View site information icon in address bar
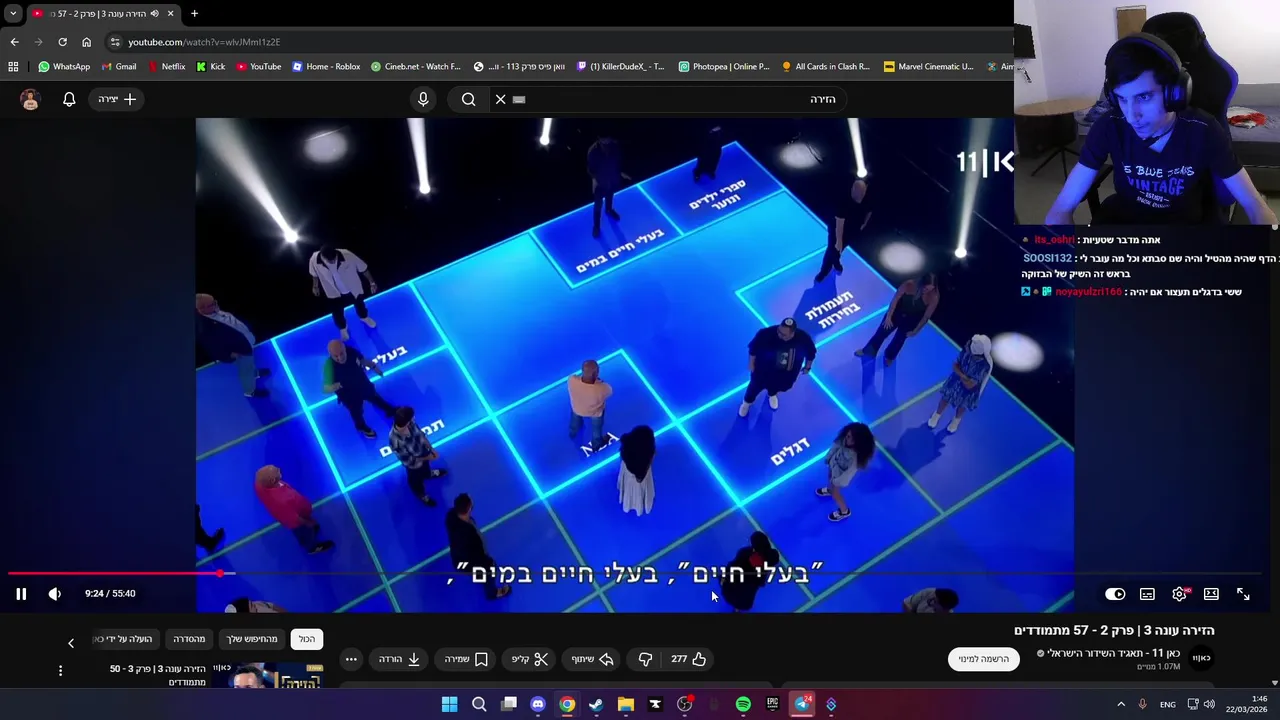Screen dimensions: 1280x720 pos(115,42)
